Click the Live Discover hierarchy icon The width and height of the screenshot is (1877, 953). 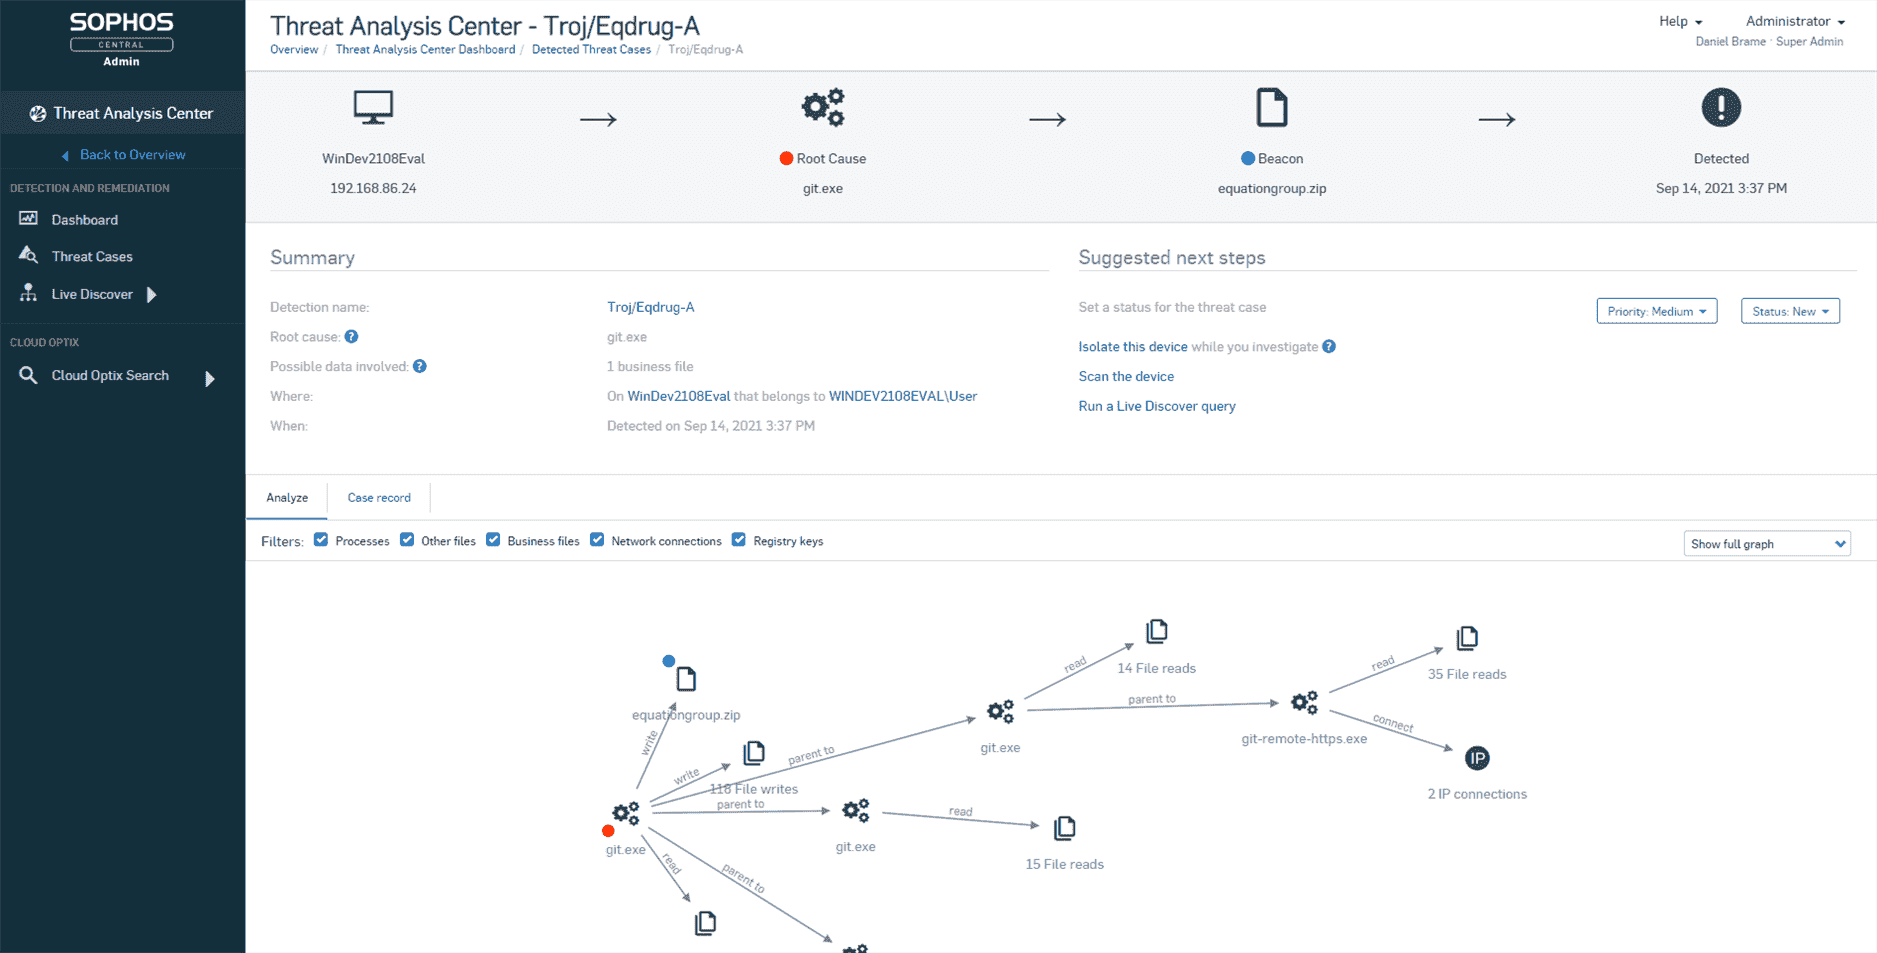tap(28, 293)
